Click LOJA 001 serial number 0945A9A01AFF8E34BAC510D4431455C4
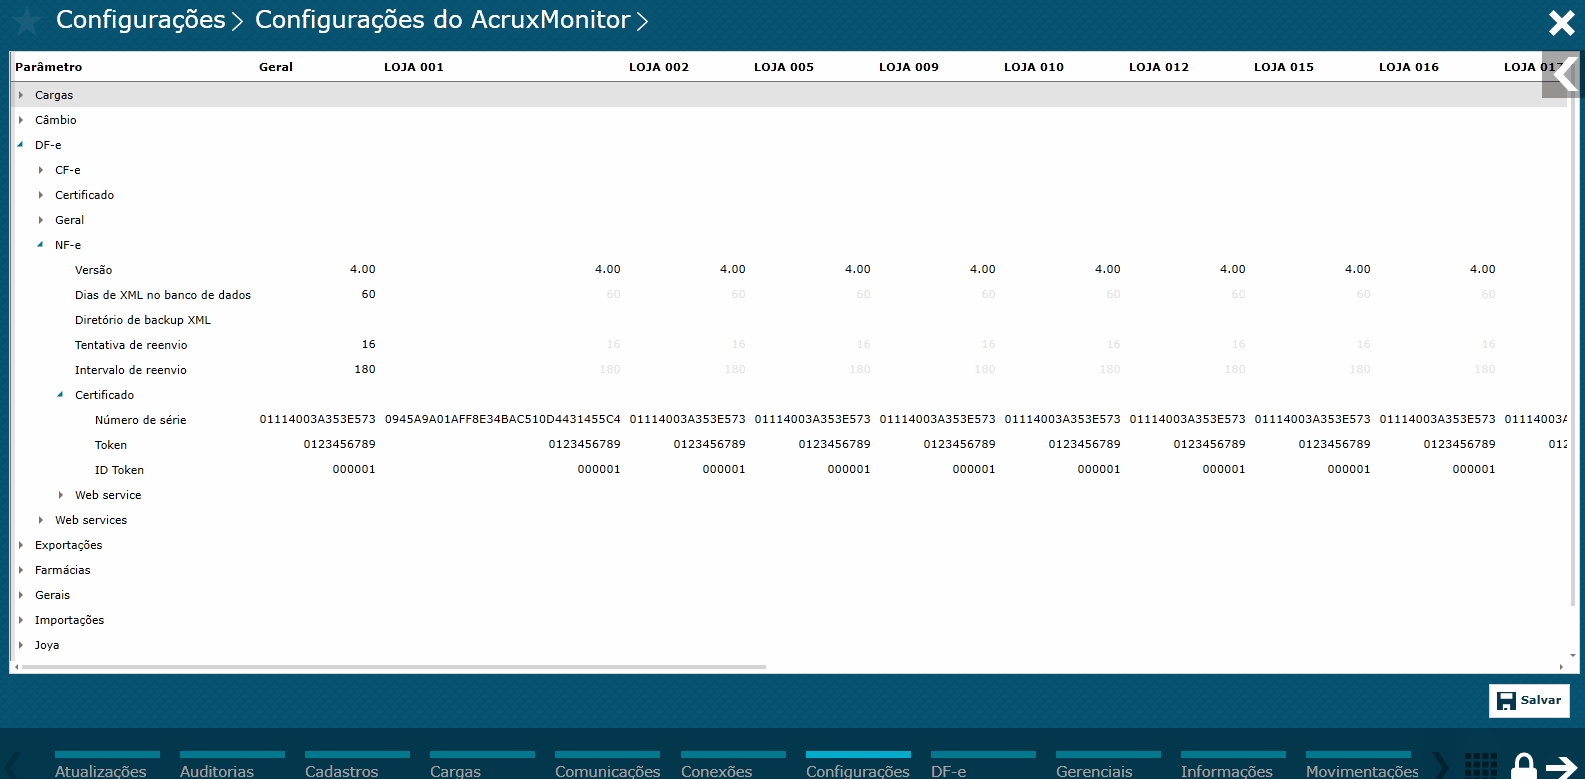Viewport: 1585px width, 779px height. pos(503,419)
